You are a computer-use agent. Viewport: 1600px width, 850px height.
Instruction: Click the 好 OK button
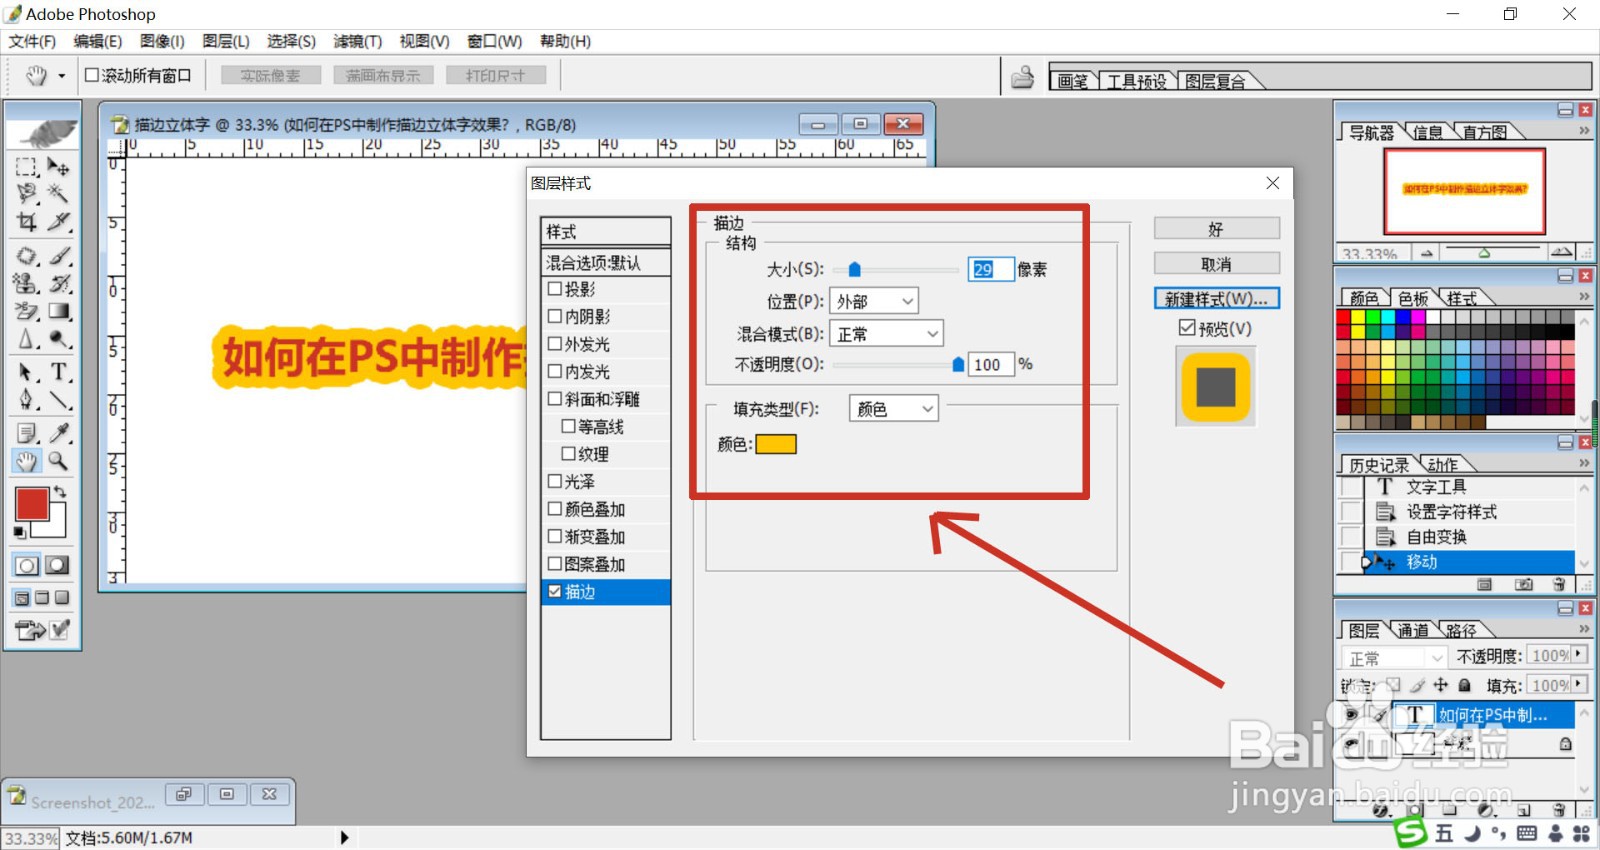1217,228
